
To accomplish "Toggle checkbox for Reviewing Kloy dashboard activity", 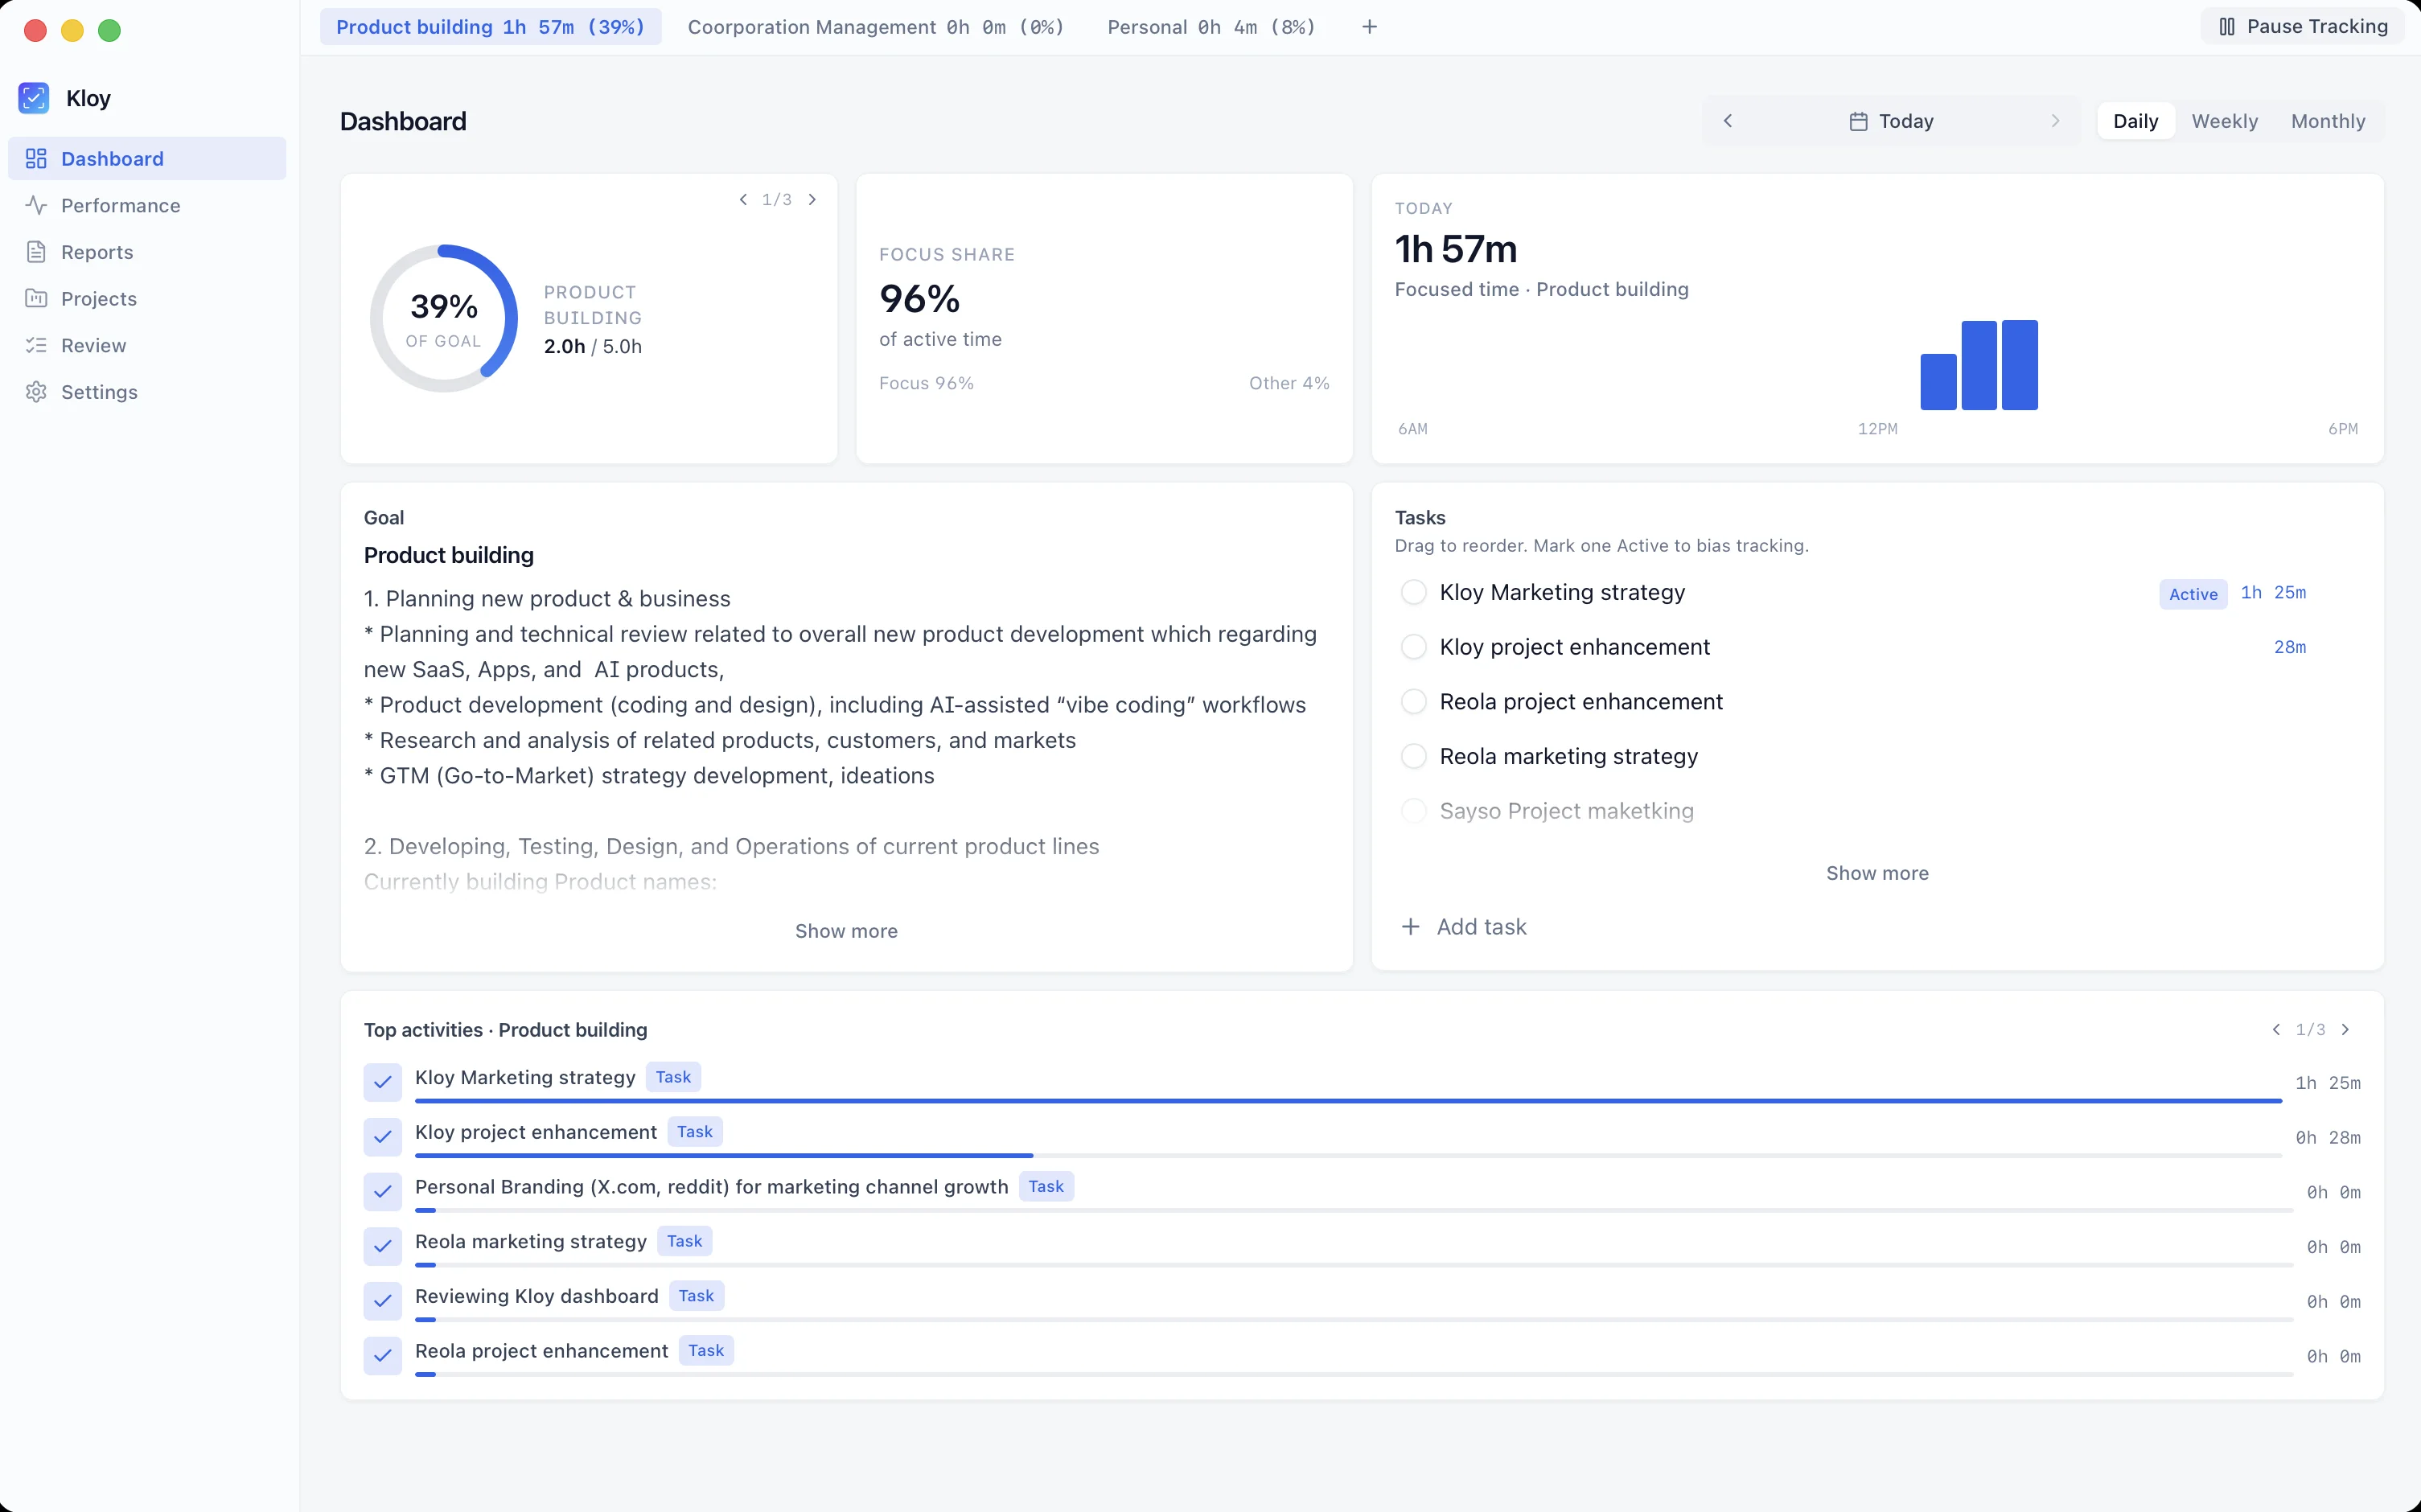I will 383,1301.
